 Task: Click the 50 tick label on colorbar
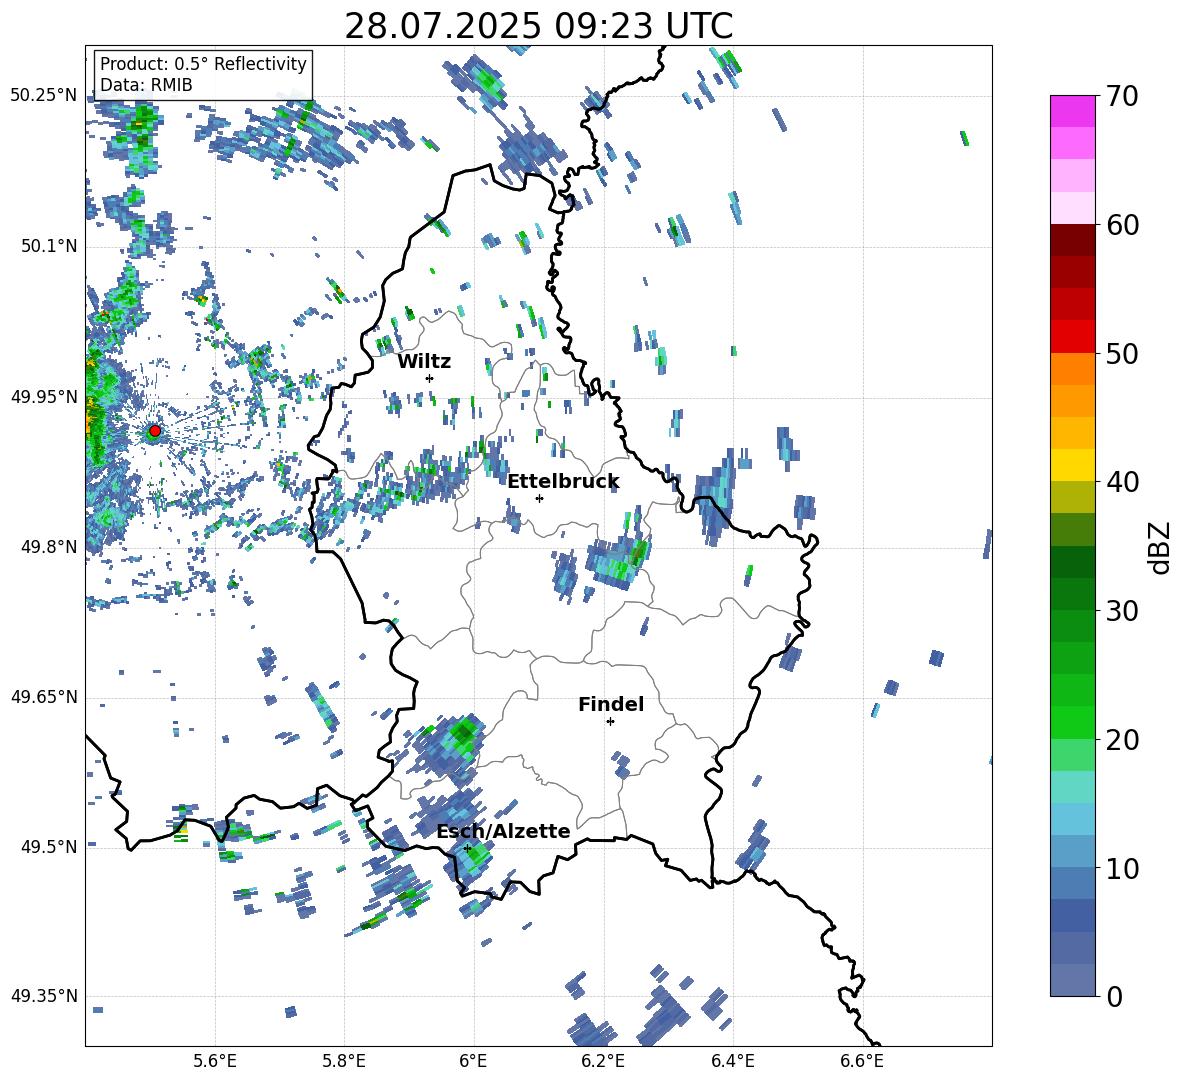coord(1122,353)
